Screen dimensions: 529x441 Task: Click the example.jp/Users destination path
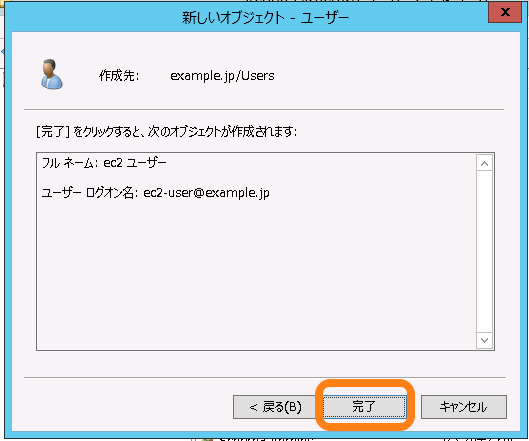222,76
